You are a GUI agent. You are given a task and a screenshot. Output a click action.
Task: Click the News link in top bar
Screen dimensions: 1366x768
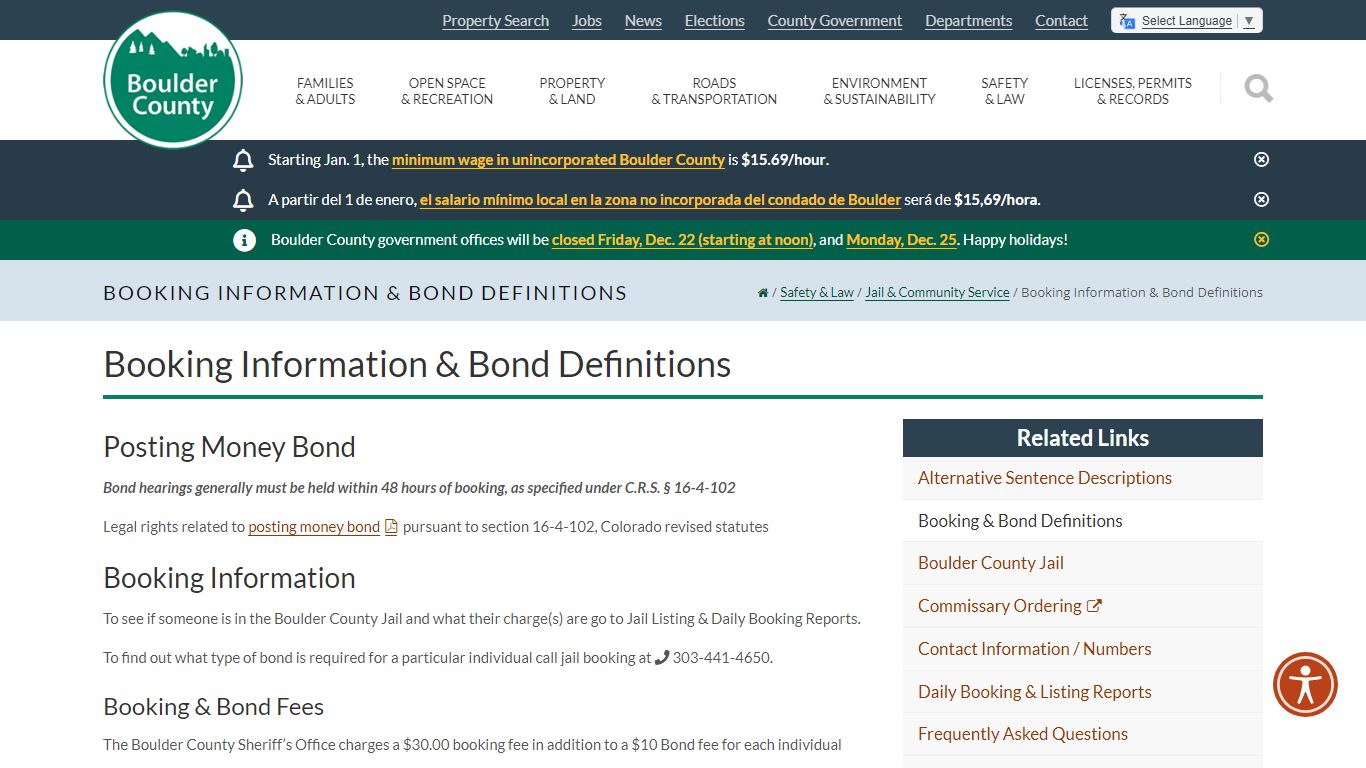[643, 21]
